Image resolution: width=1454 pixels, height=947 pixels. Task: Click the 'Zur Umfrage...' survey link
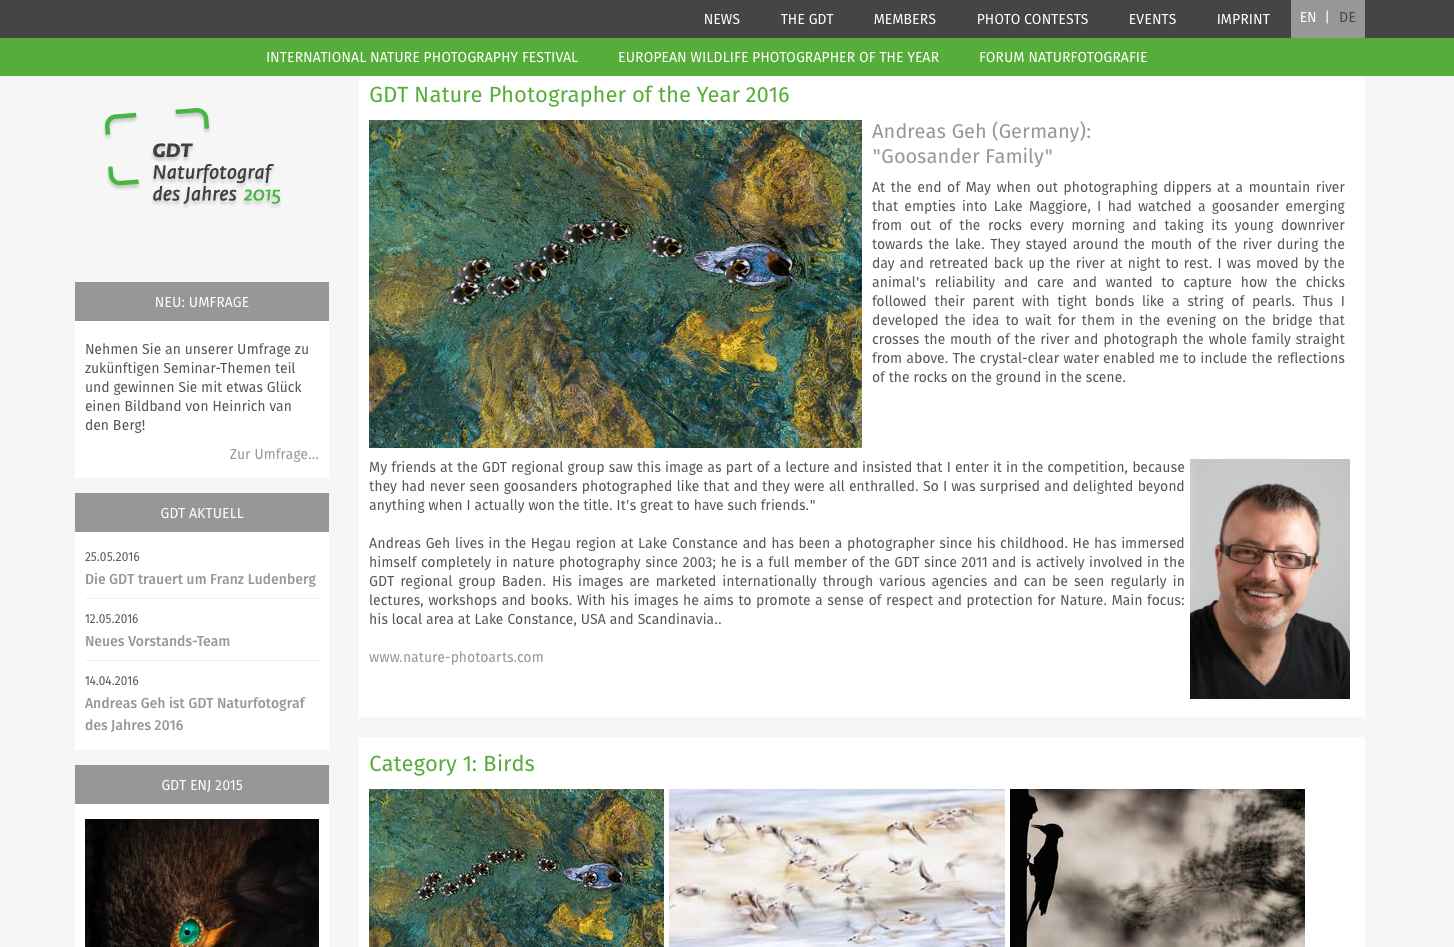(x=273, y=454)
